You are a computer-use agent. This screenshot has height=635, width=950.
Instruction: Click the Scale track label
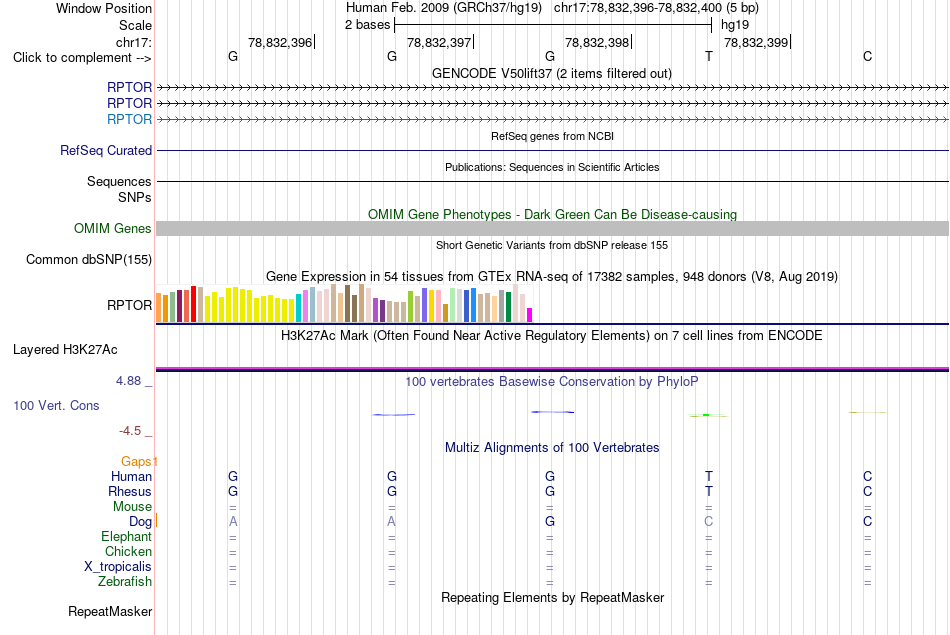[135, 25]
